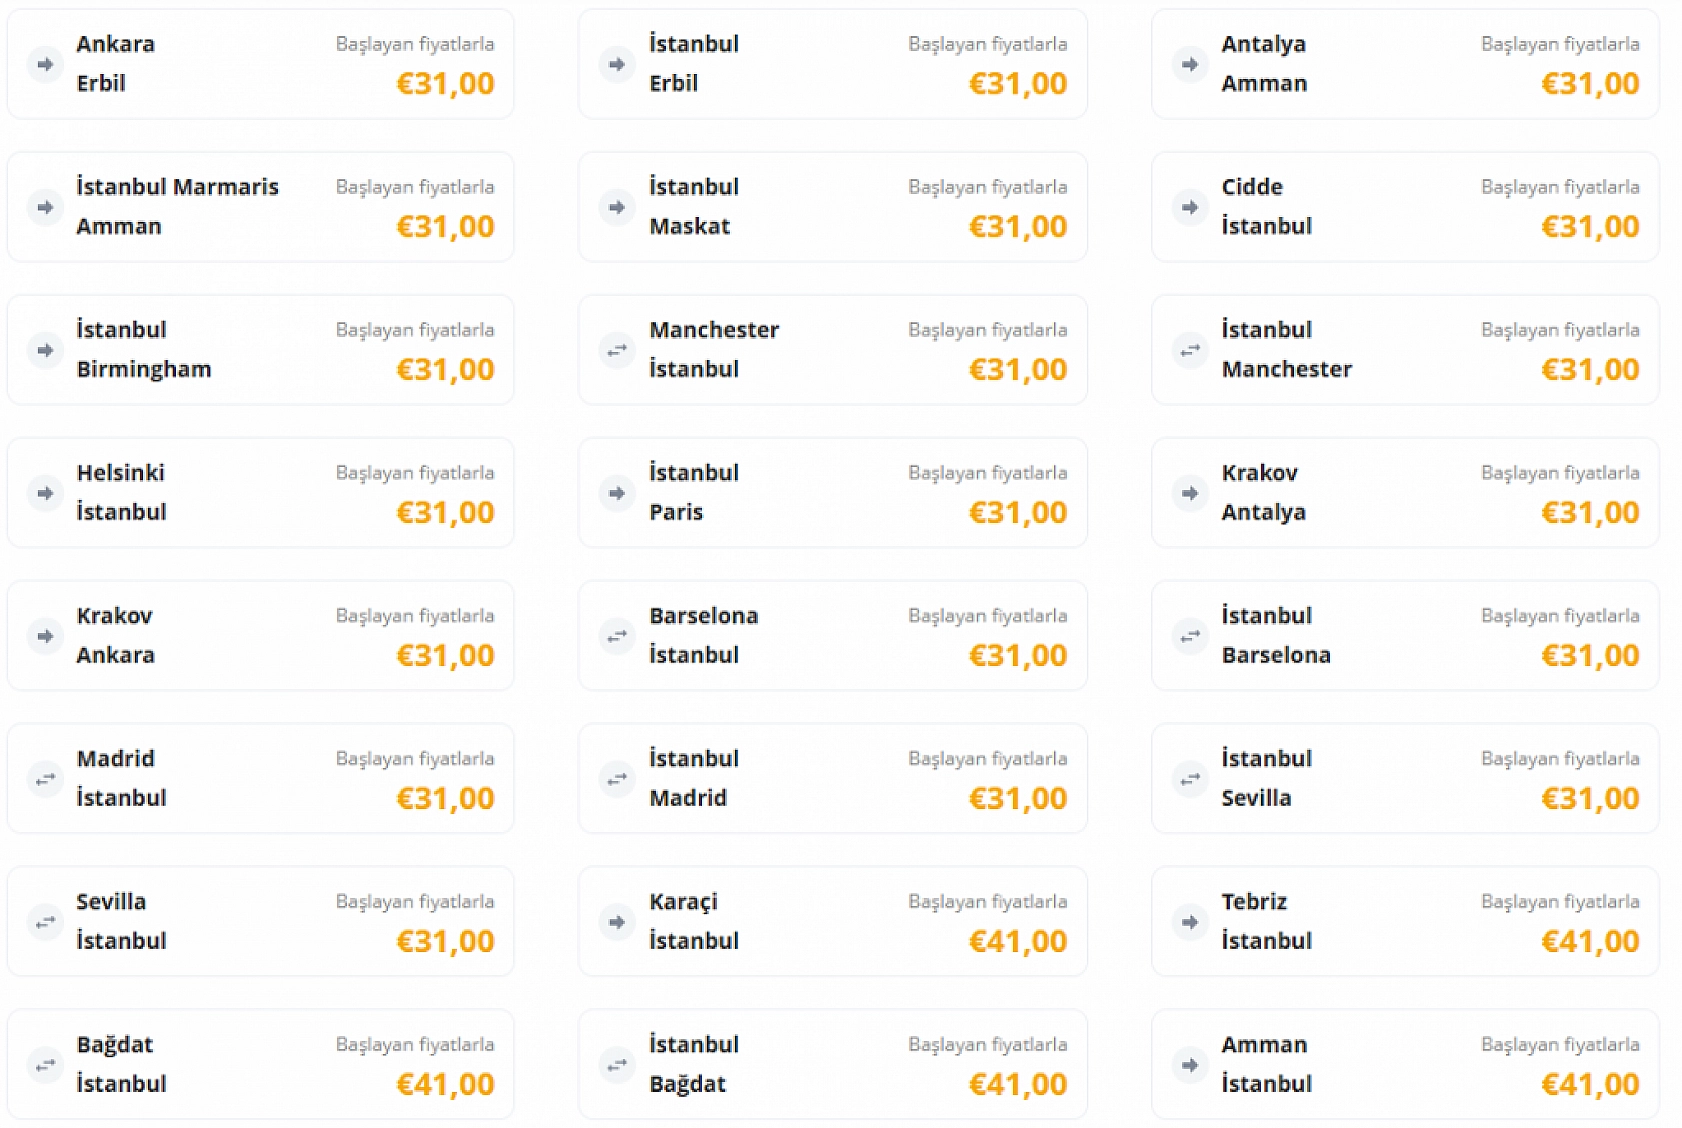1682x1128 pixels.
Task: Click the round-trip arrows icon for Manchester–İstanbul
Action: [617, 350]
